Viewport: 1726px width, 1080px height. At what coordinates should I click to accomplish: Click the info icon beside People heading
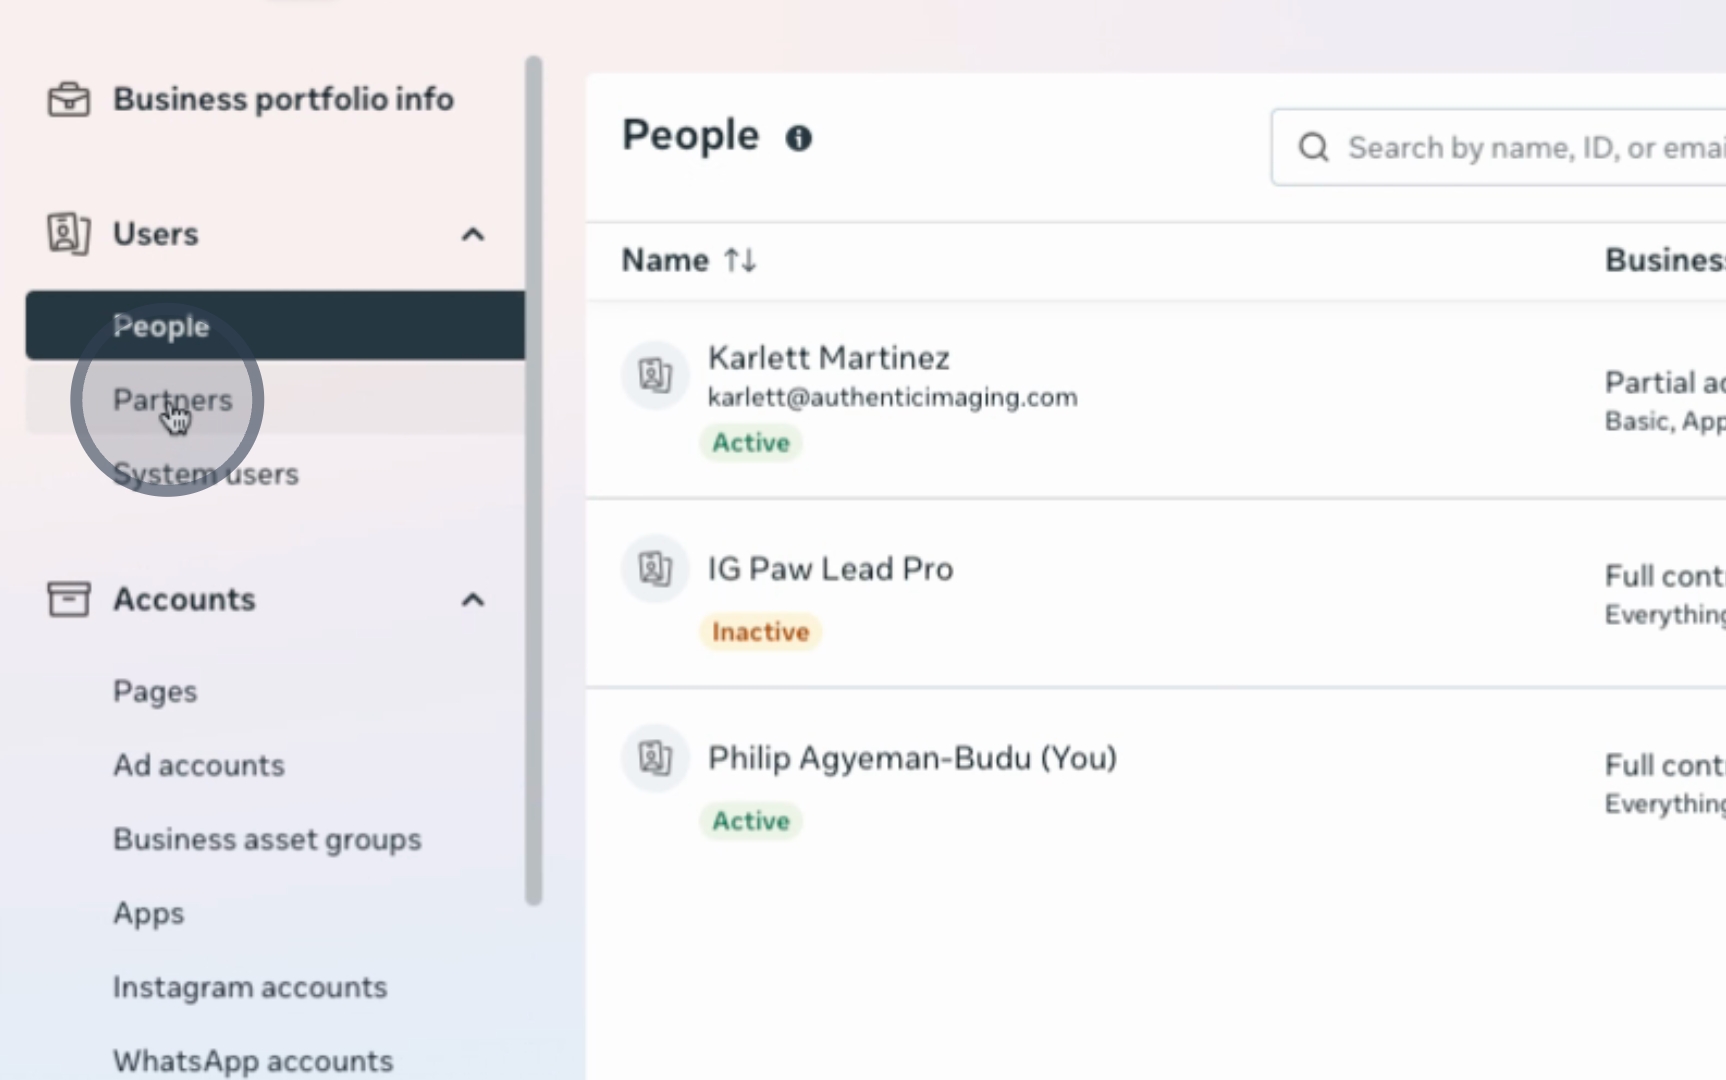(798, 138)
